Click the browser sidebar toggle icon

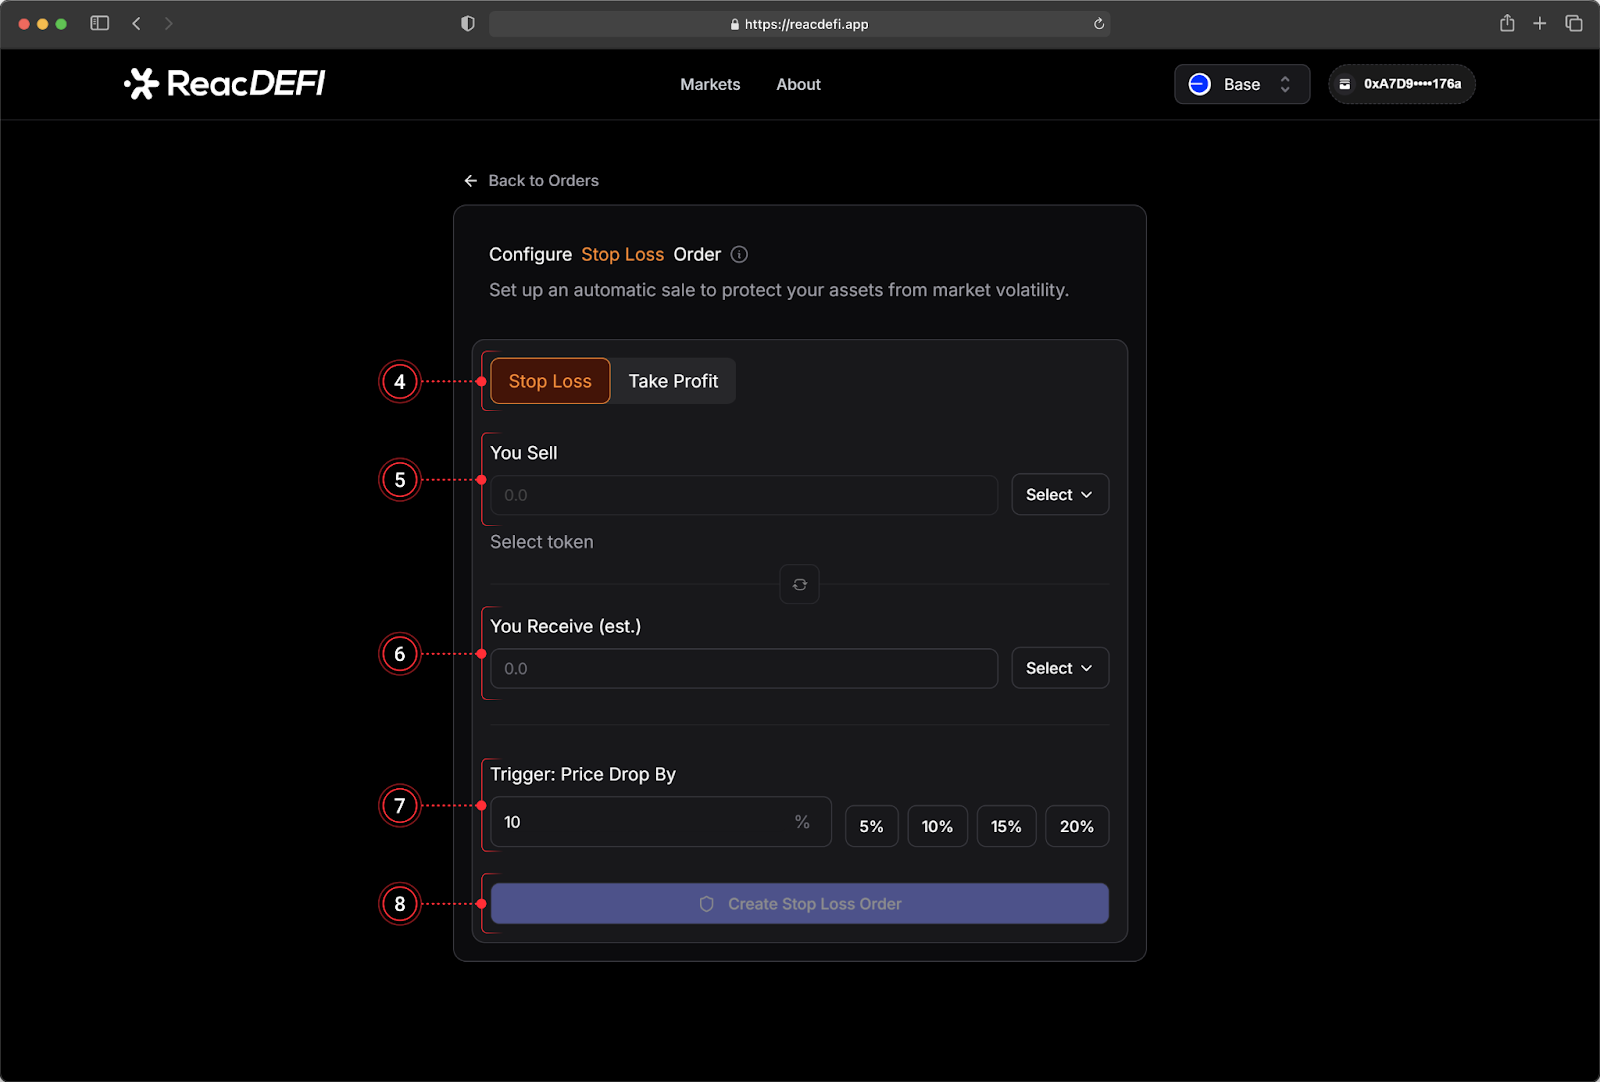[100, 23]
